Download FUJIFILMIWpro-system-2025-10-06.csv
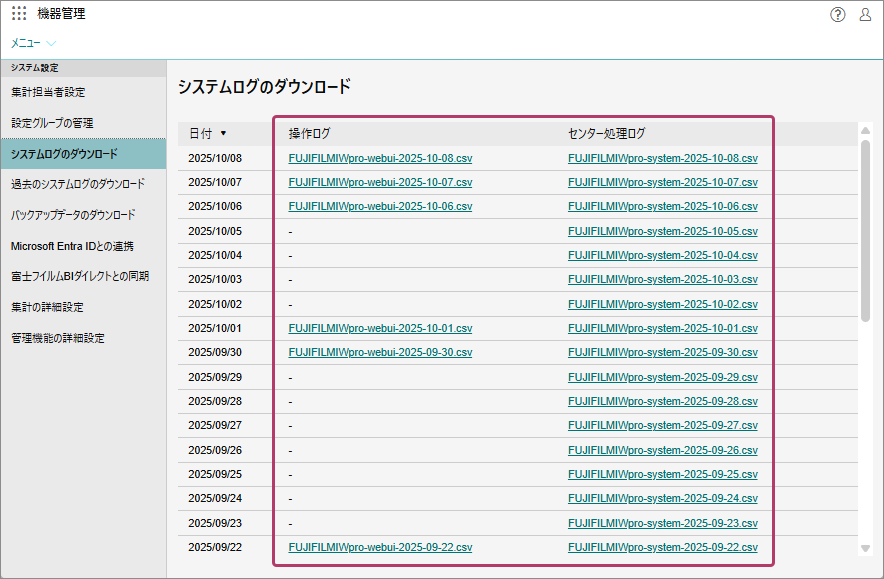The height and width of the screenshot is (579, 884). coord(662,206)
